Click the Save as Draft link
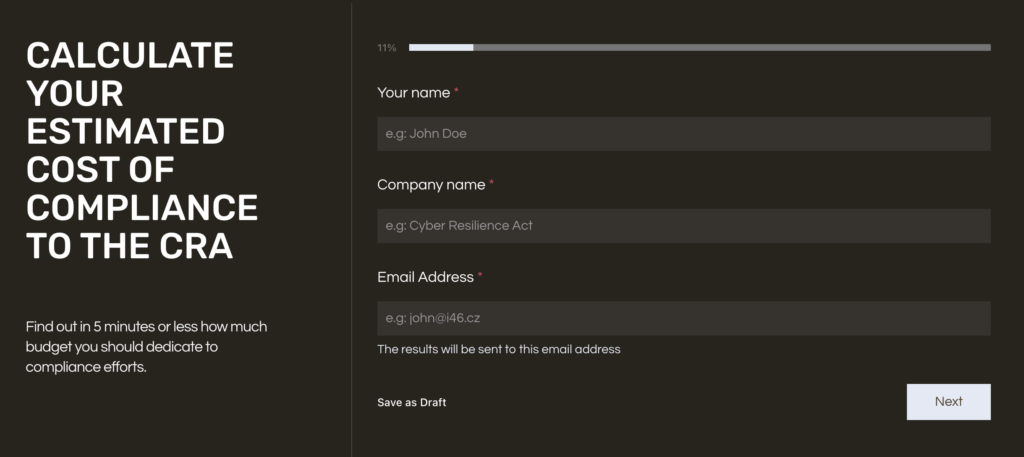1024x457 pixels. pos(411,403)
